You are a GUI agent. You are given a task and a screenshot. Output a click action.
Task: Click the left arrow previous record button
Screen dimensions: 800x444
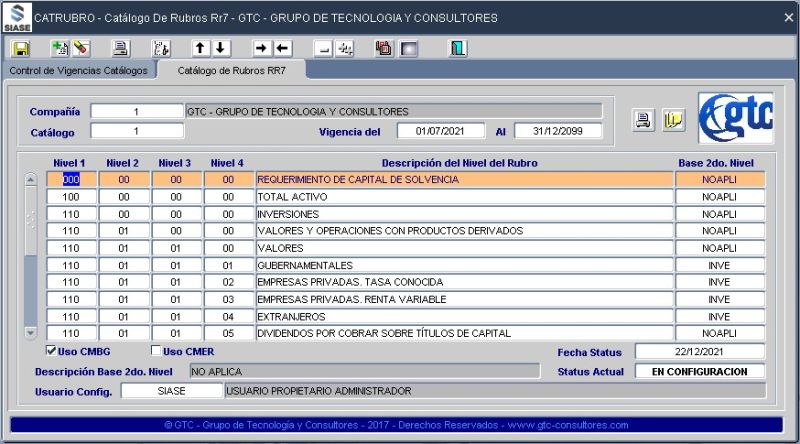point(282,48)
